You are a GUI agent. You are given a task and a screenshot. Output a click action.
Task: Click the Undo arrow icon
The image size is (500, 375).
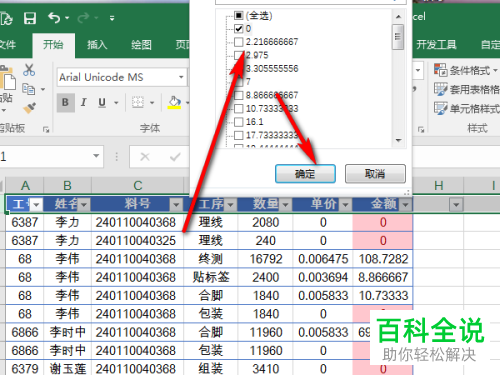(x=54, y=18)
